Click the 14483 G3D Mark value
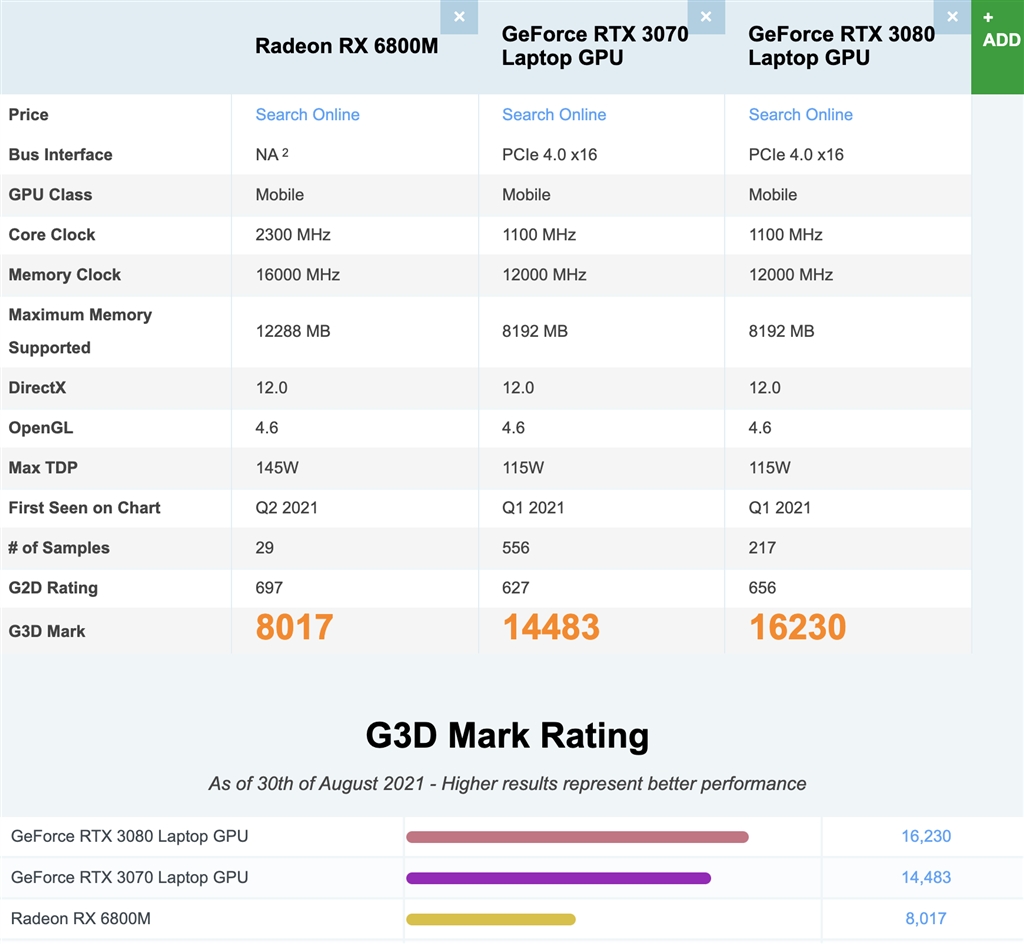Viewport: 1024px width, 944px height. point(551,627)
